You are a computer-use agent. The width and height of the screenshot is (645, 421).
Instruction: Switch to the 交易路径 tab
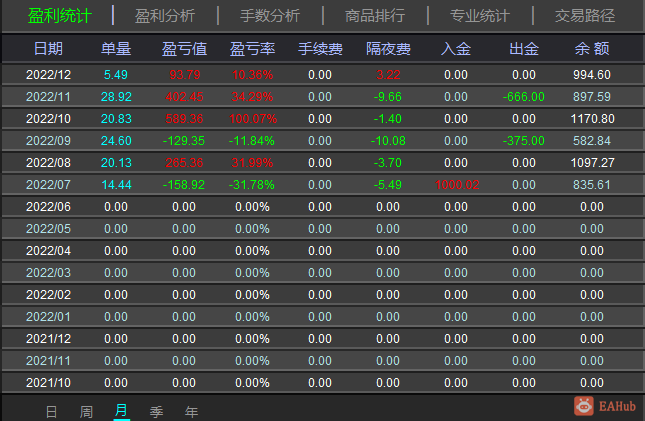[585, 16]
